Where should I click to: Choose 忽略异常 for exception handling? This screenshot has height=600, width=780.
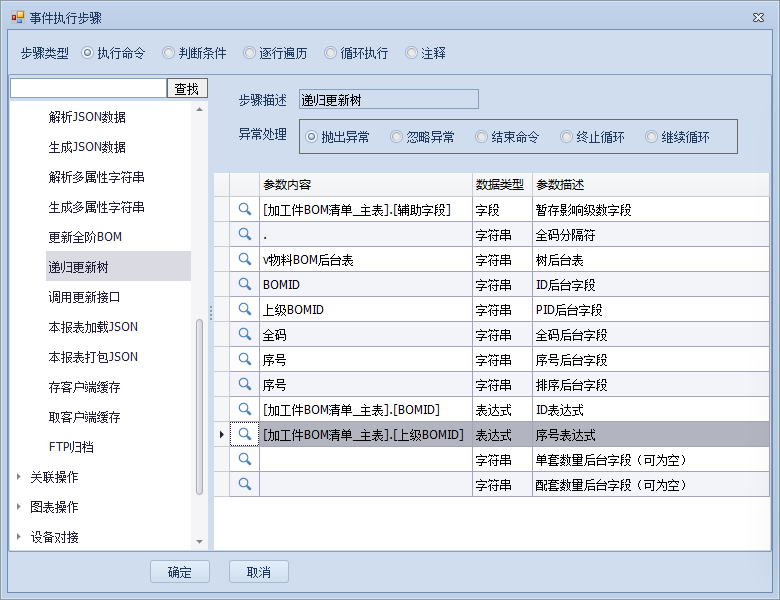tap(397, 137)
